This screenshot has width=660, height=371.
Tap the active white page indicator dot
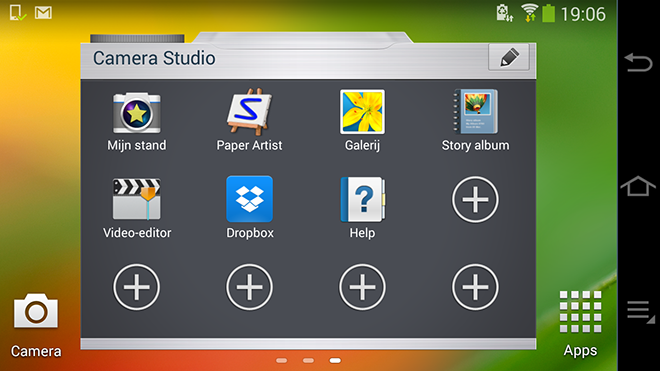335,360
